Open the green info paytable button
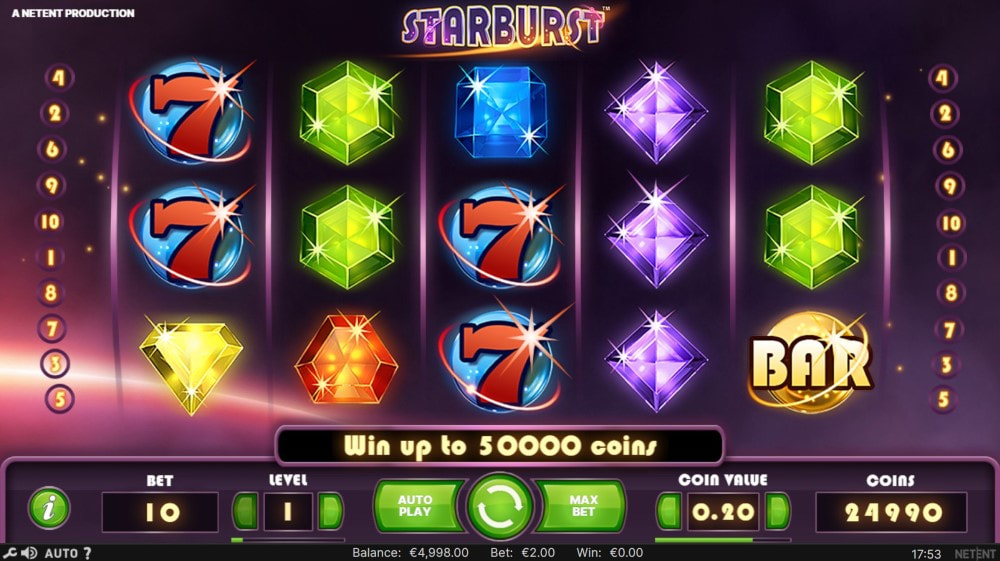1000x561 pixels. (49, 508)
